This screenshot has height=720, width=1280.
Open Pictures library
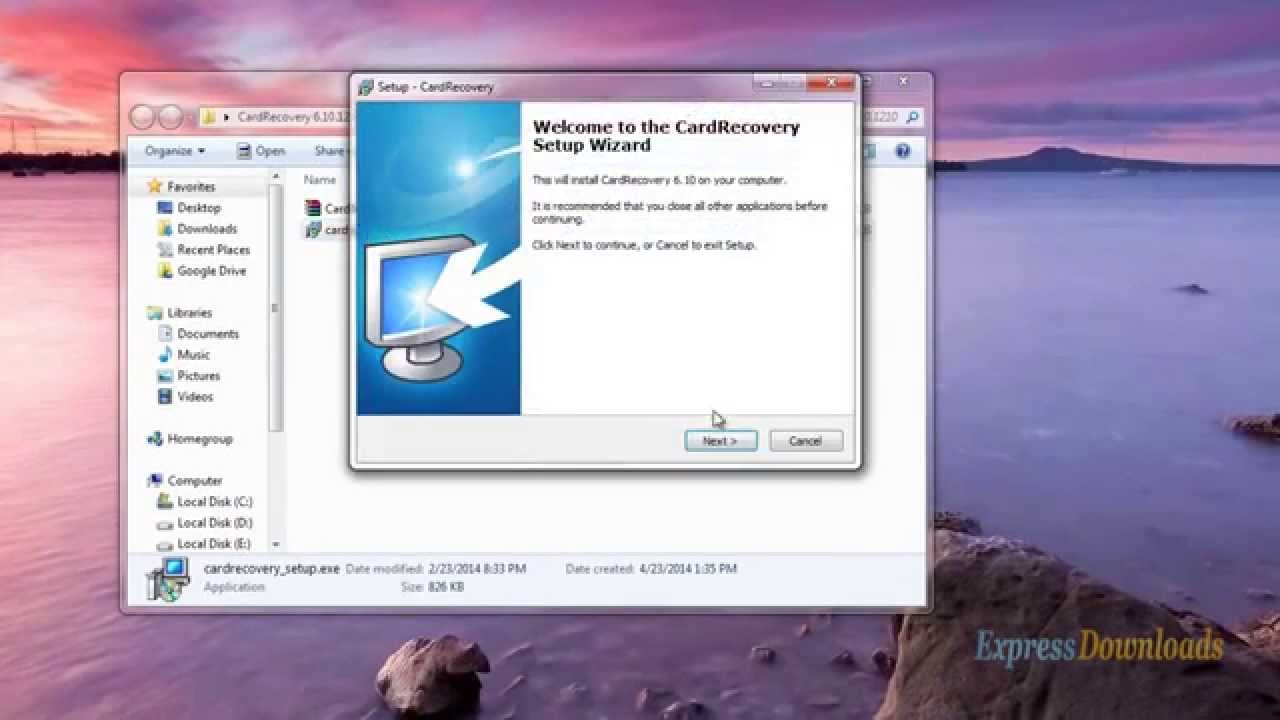[199, 376]
